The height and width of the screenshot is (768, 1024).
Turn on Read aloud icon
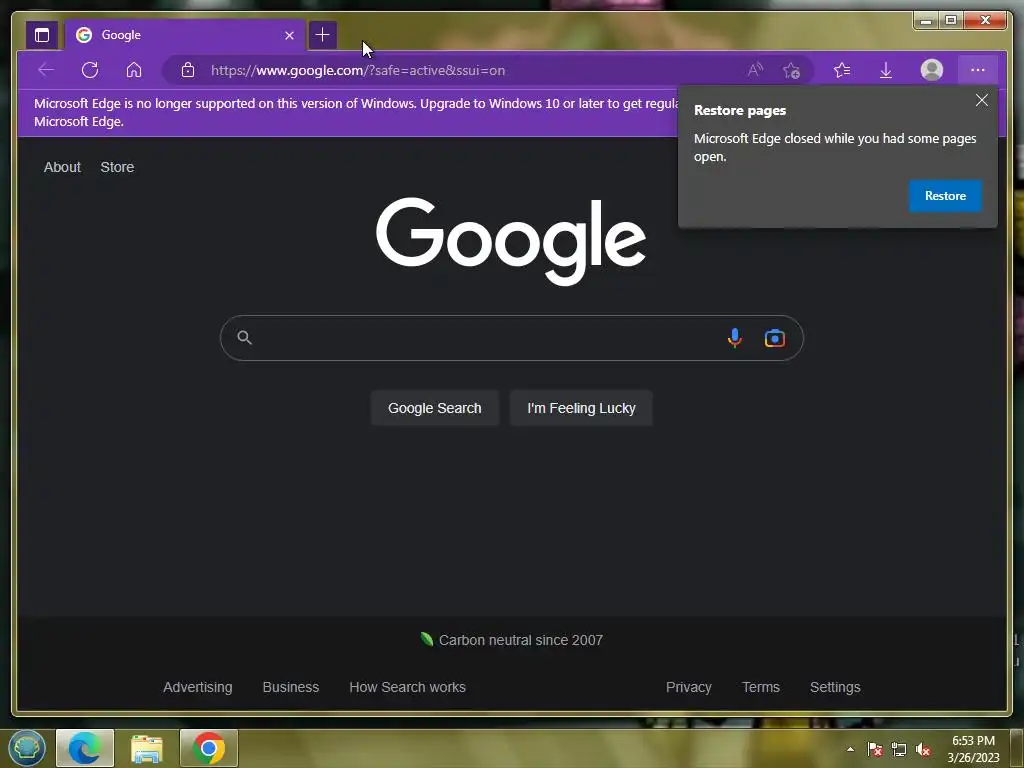pyautogui.click(x=756, y=70)
